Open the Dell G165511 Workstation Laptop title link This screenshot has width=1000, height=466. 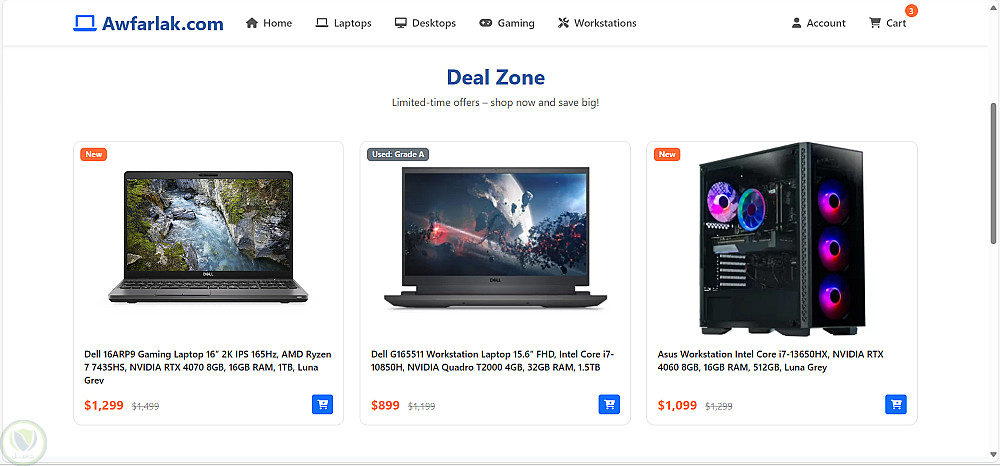click(x=492, y=361)
